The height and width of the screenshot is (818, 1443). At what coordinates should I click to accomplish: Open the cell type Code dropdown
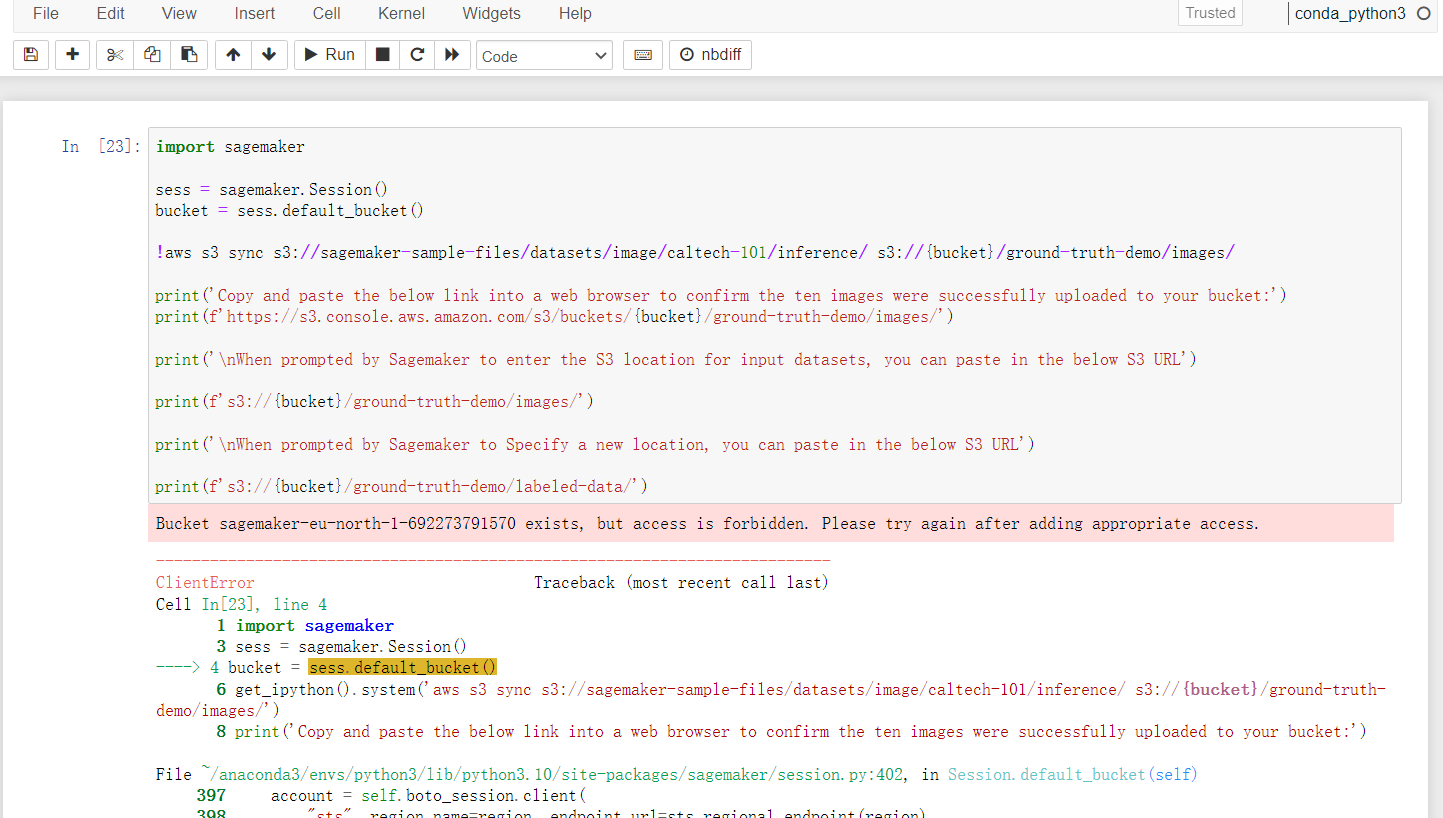click(x=544, y=56)
